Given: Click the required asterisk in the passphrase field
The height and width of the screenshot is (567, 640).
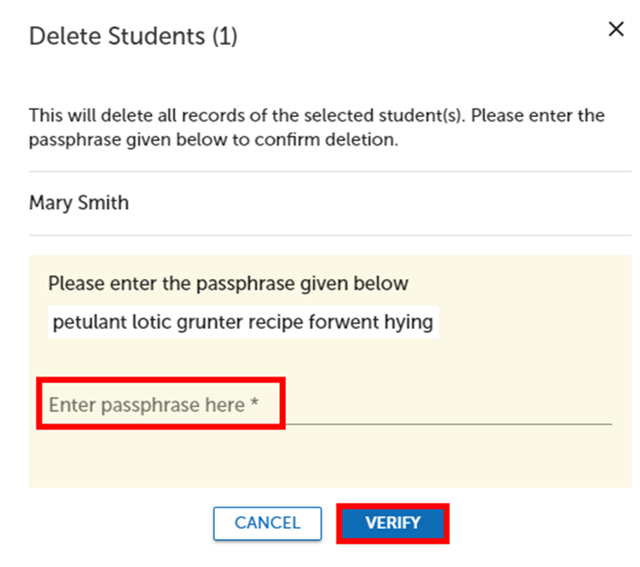Looking at the screenshot, I should point(254,405).
